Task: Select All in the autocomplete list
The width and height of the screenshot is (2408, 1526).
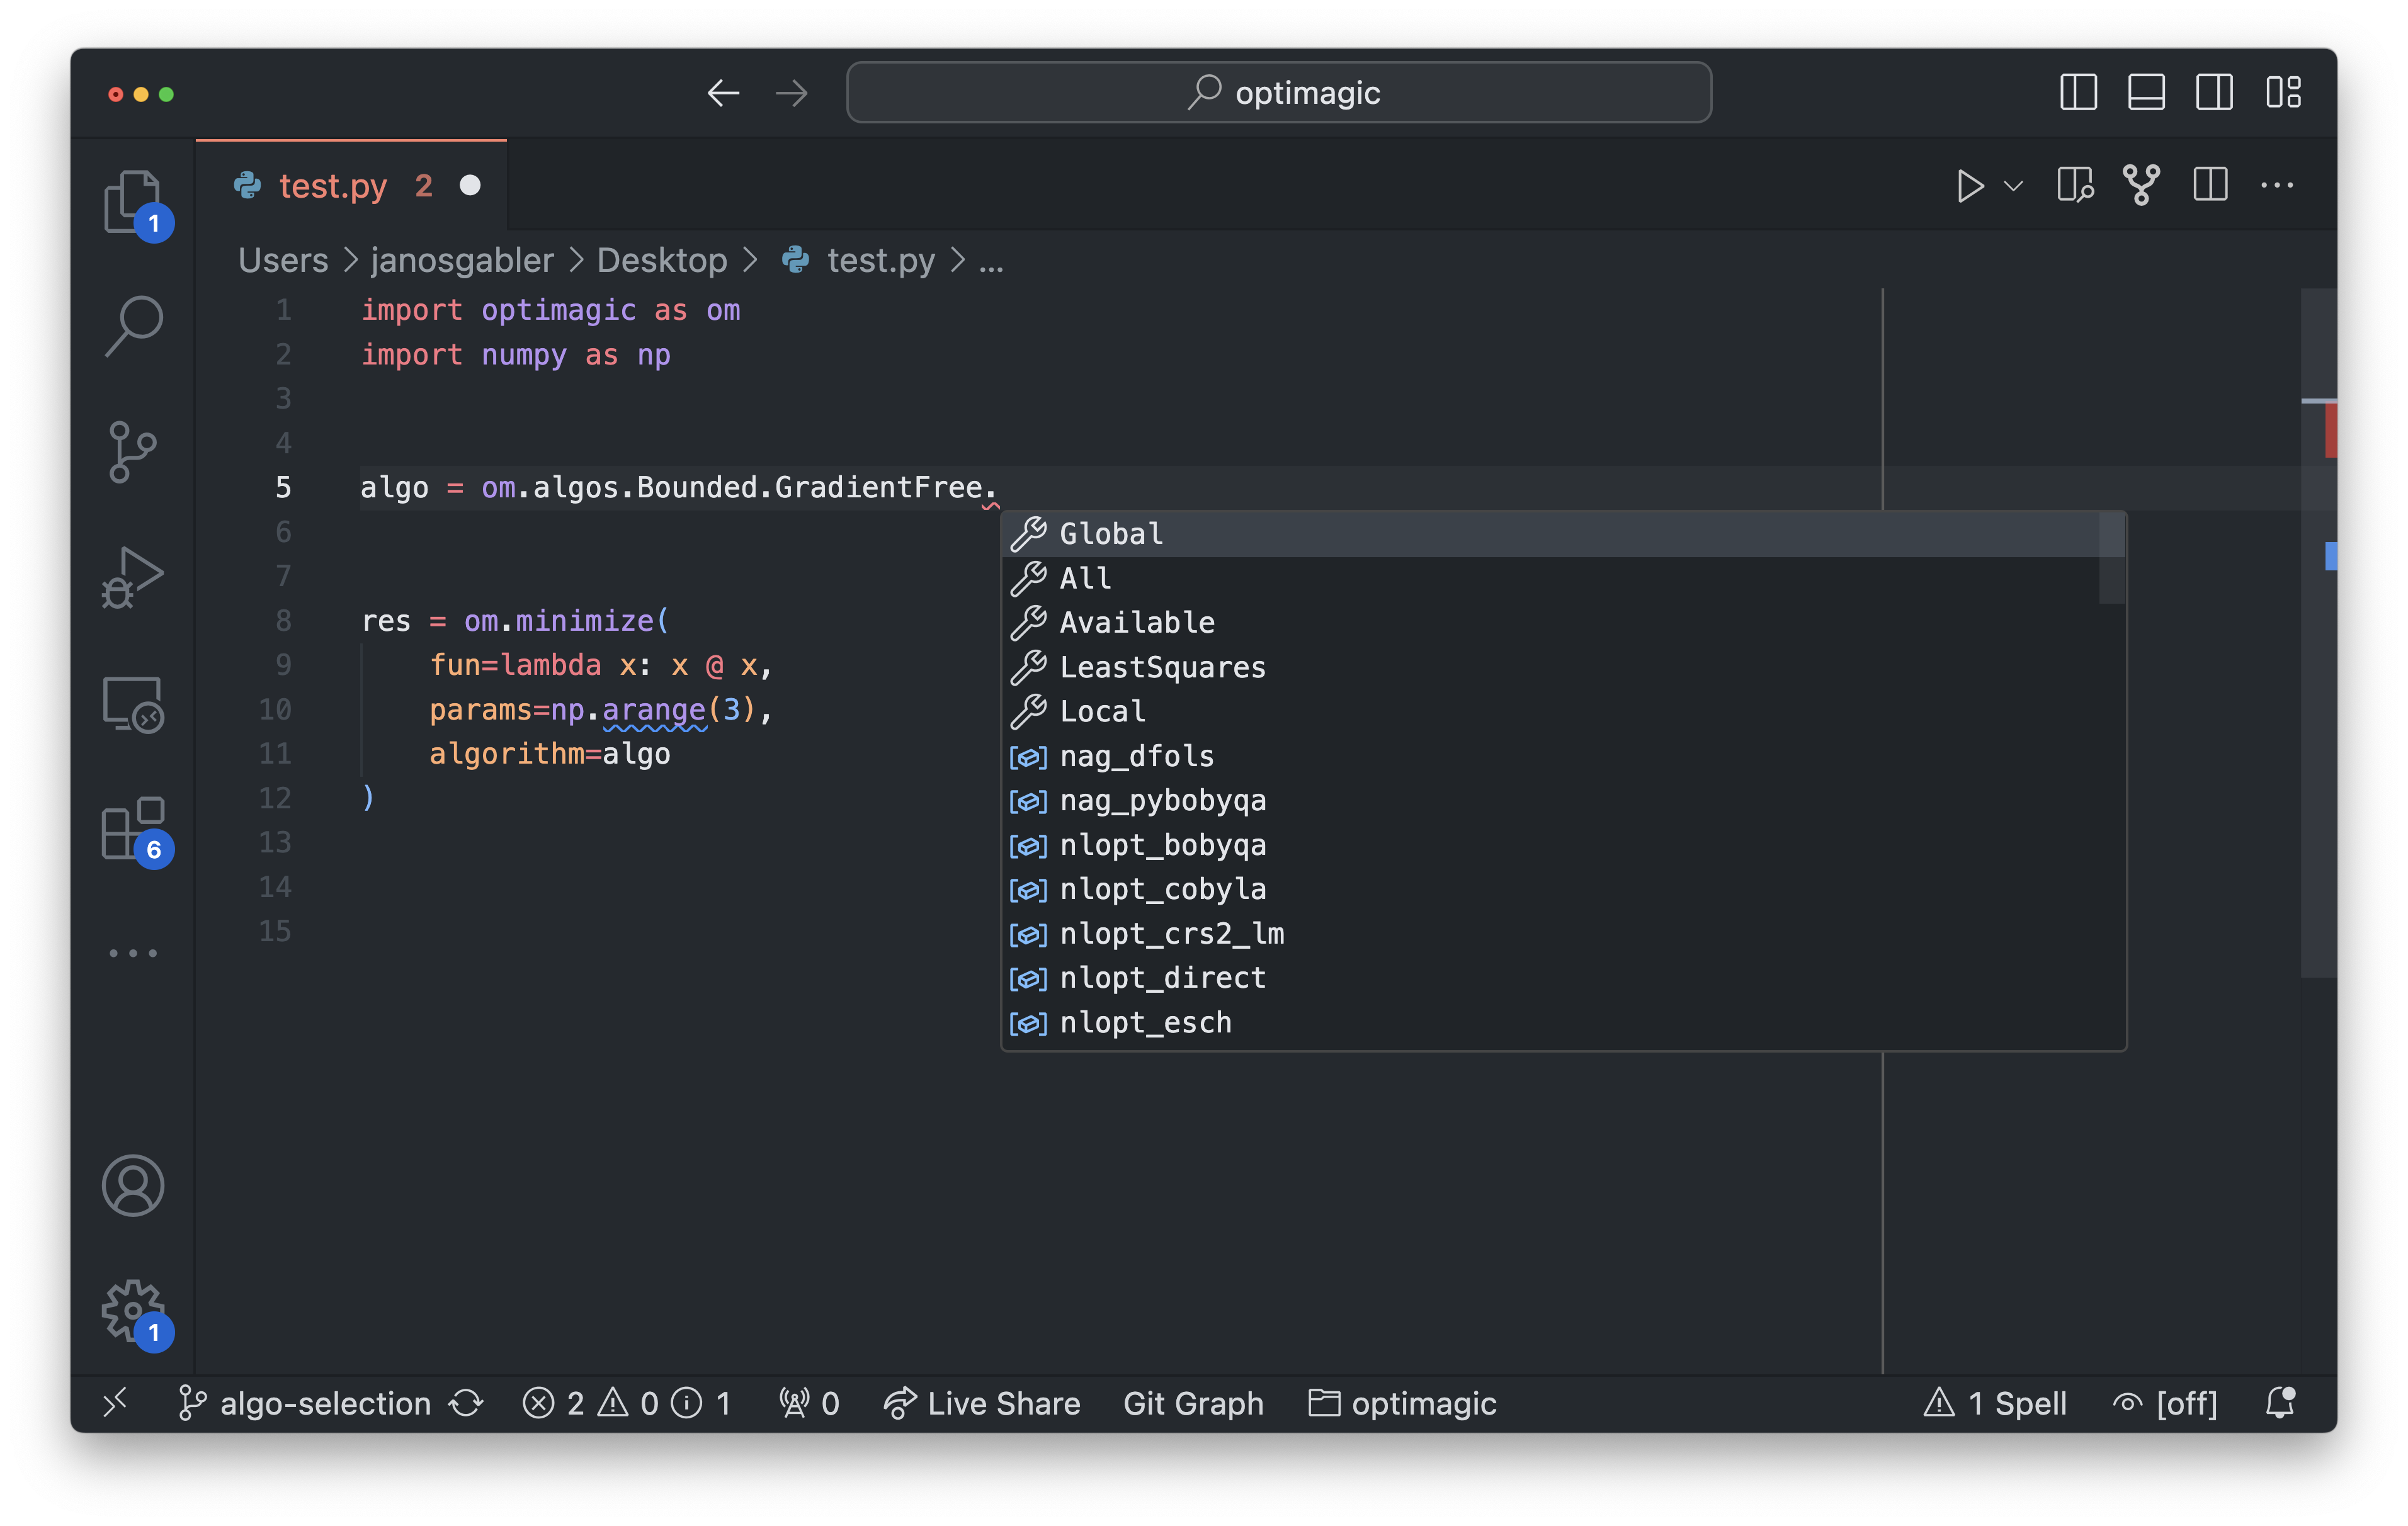Action: point(1563,578)
